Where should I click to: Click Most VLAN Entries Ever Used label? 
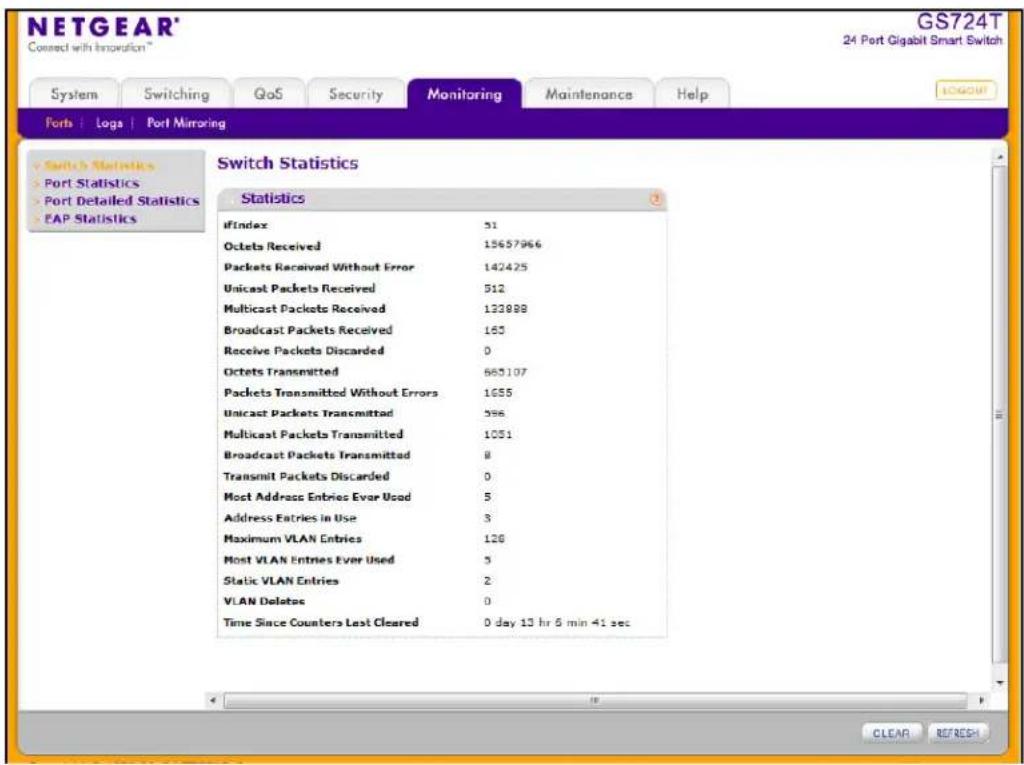[x=309, y=560]
